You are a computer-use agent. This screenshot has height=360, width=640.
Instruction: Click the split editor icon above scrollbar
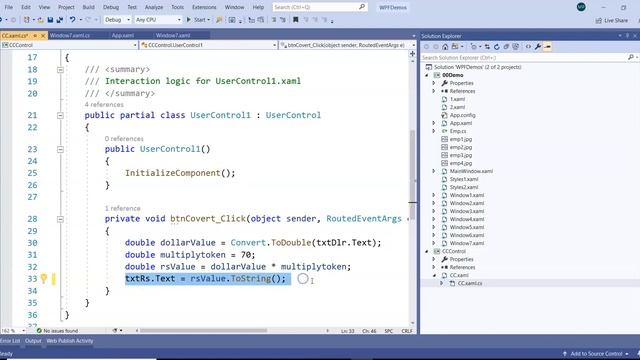[x=412, y=54]
